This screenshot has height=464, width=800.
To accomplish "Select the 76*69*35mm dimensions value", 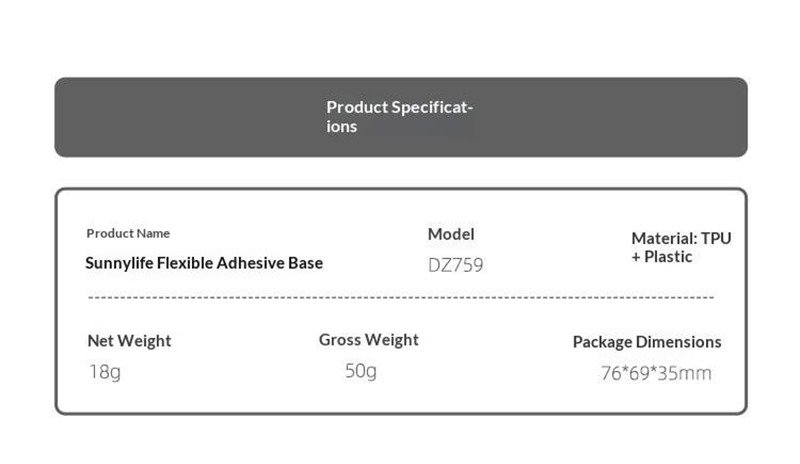I will tap(656, 373).
